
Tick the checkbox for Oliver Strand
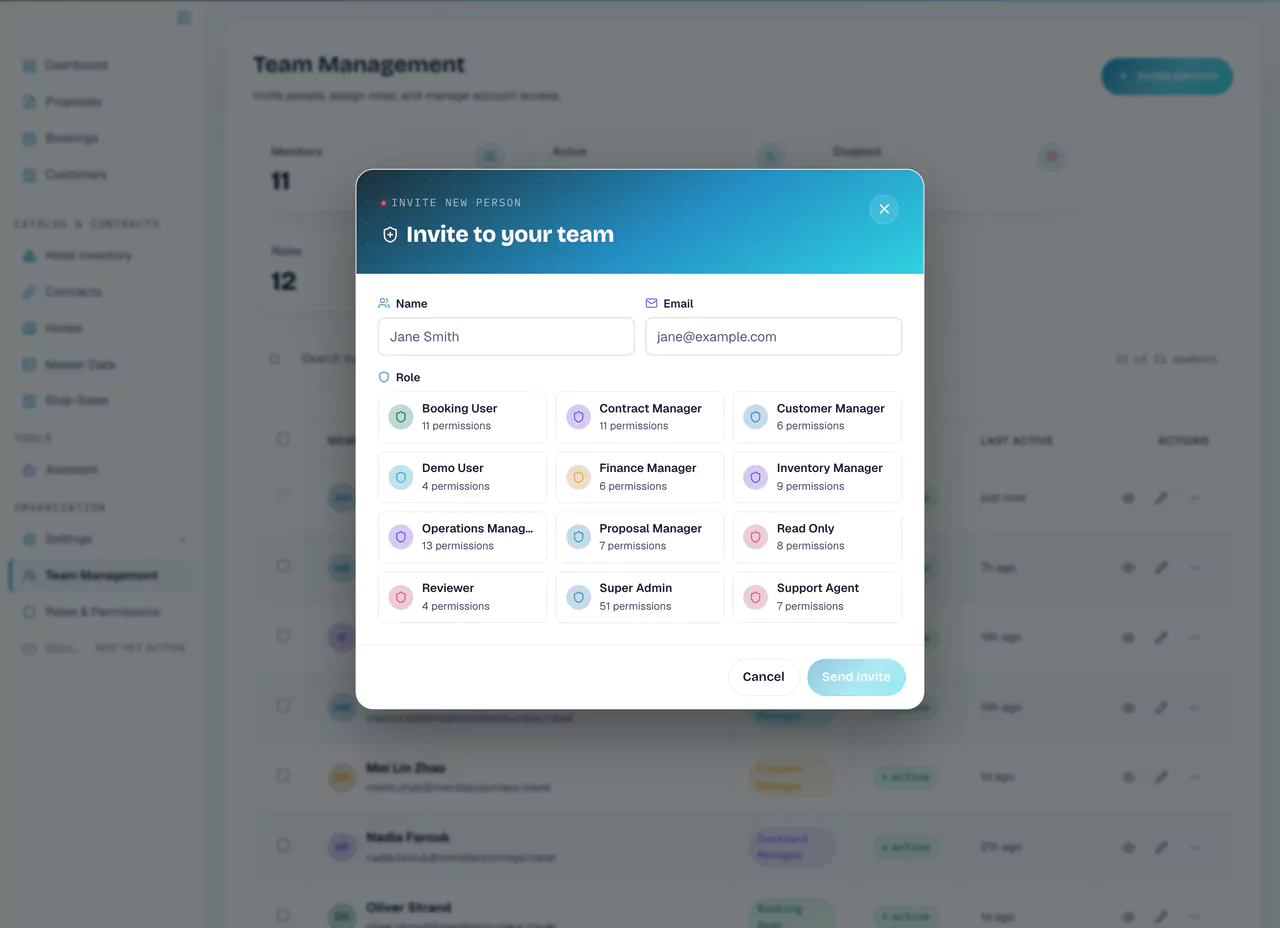(x=283, y=916)
